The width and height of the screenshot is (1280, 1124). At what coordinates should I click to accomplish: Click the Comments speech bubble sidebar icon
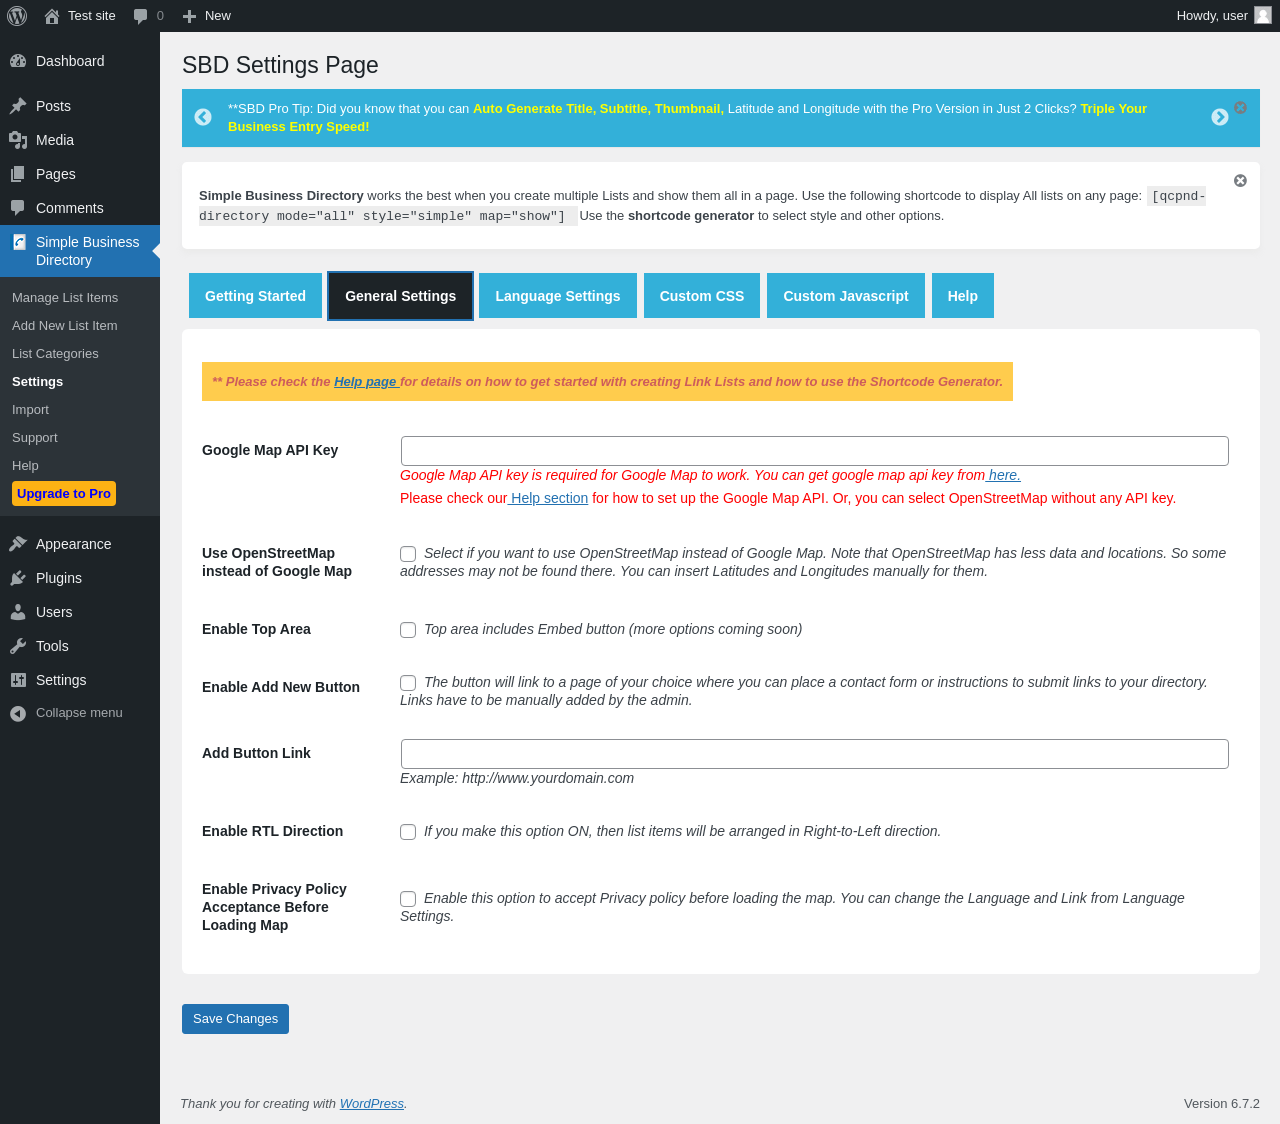(x=18, y=208)
